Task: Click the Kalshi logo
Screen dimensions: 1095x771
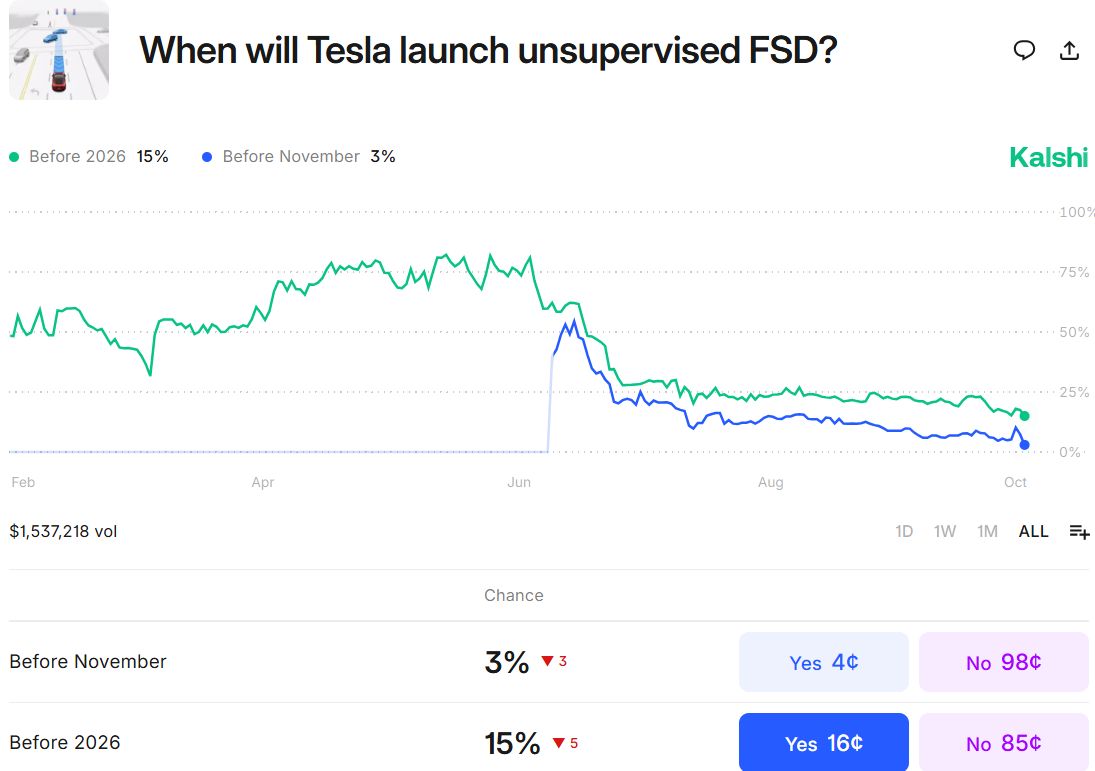Action: [x=1048, y=157]
